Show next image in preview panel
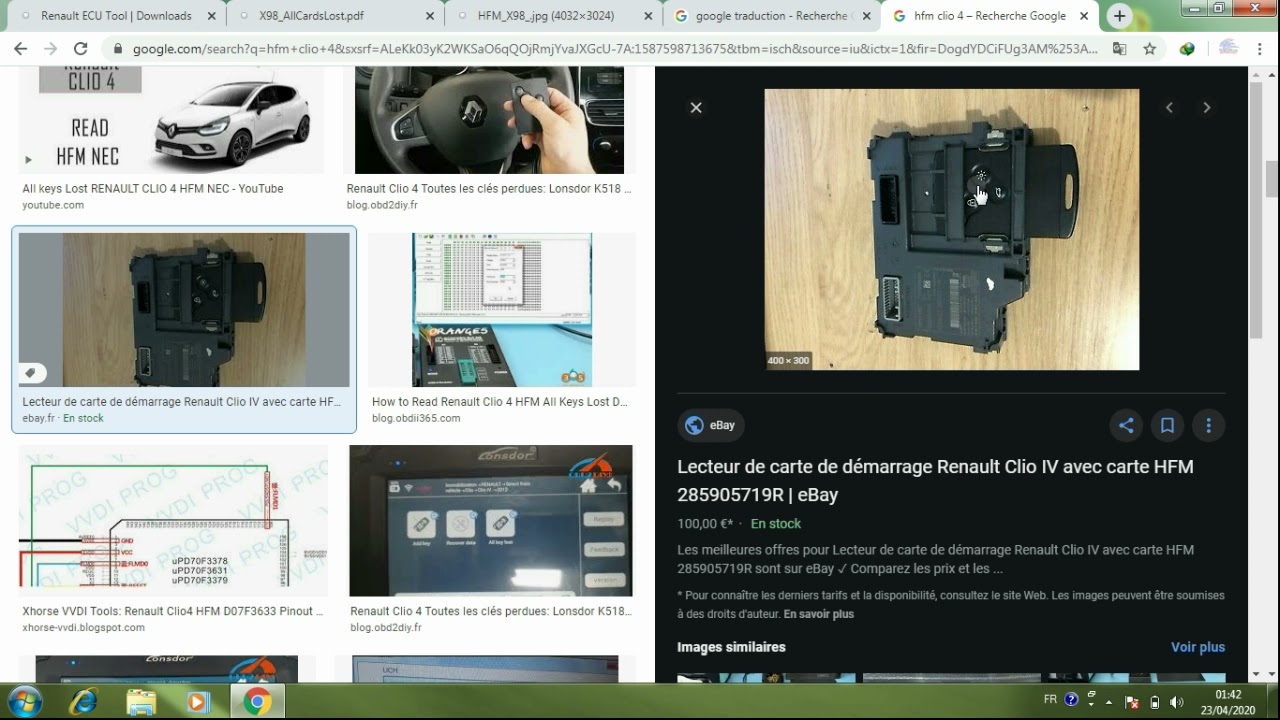The height and width of the screenshot is (720, 1280). coord(1207,108)
